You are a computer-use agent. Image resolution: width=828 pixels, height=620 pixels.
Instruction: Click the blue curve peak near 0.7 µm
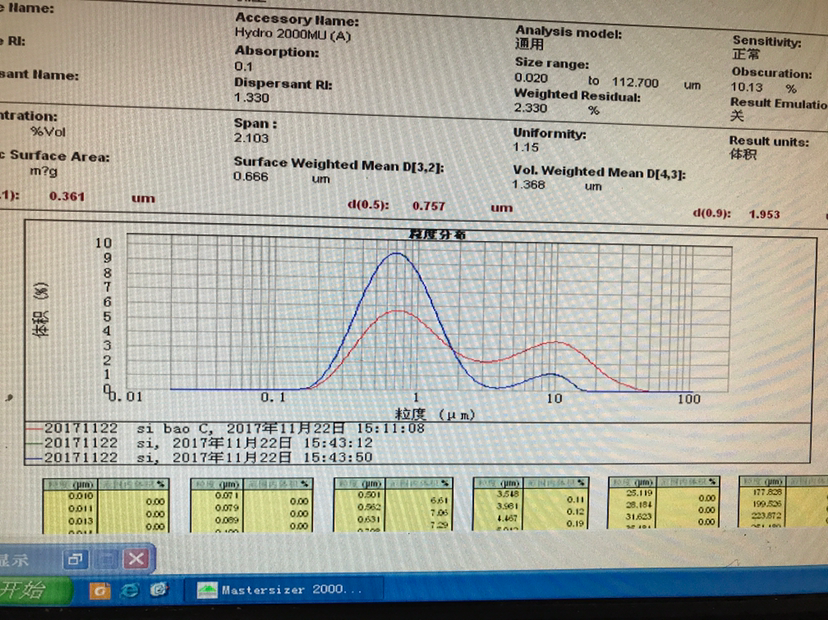pos(396,254)
